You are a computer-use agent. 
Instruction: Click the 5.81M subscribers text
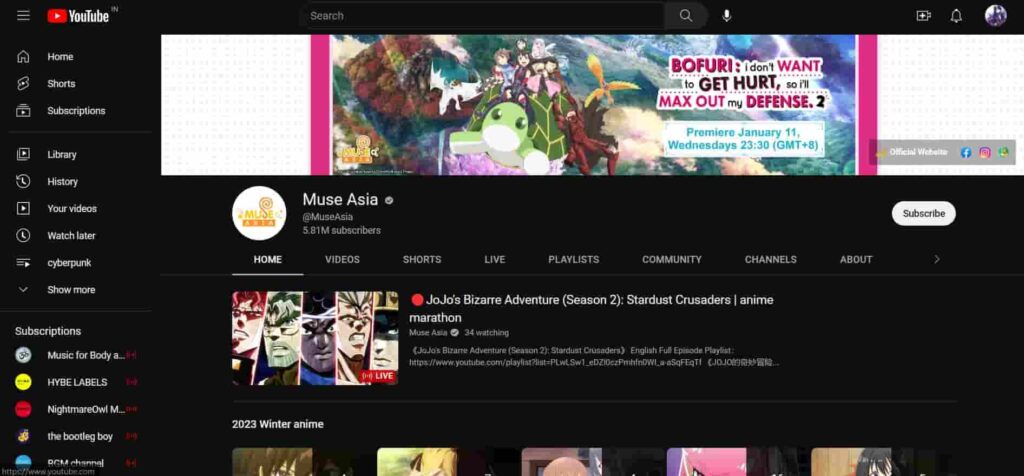pos(342,230)
